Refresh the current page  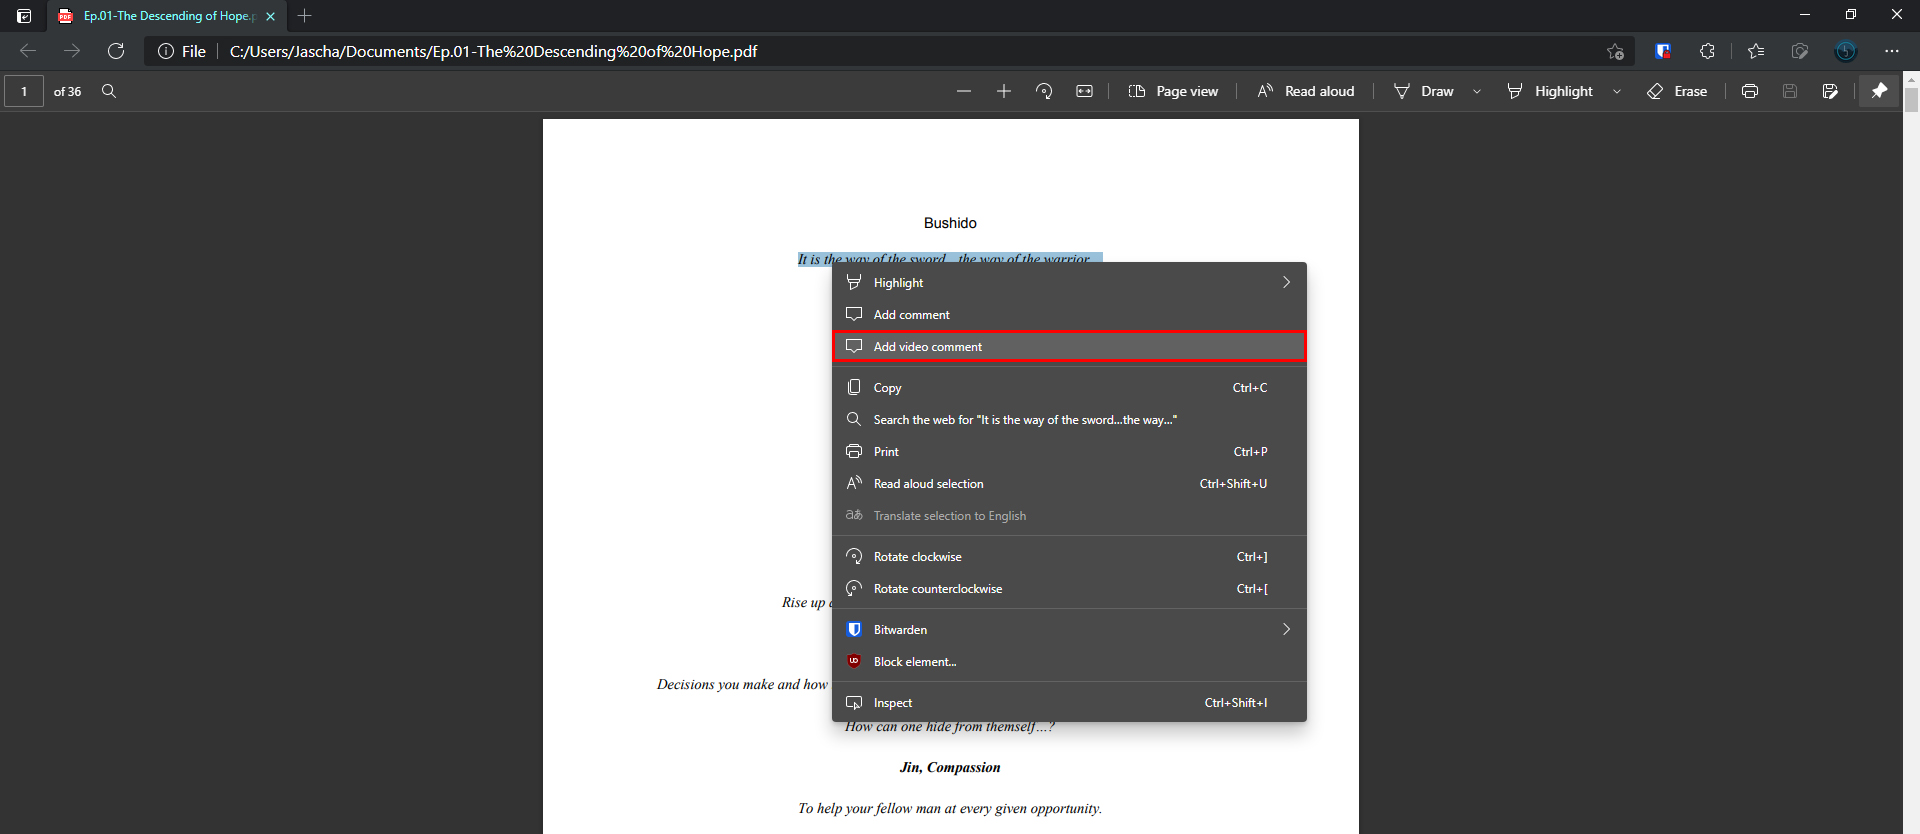pos(116,51)
